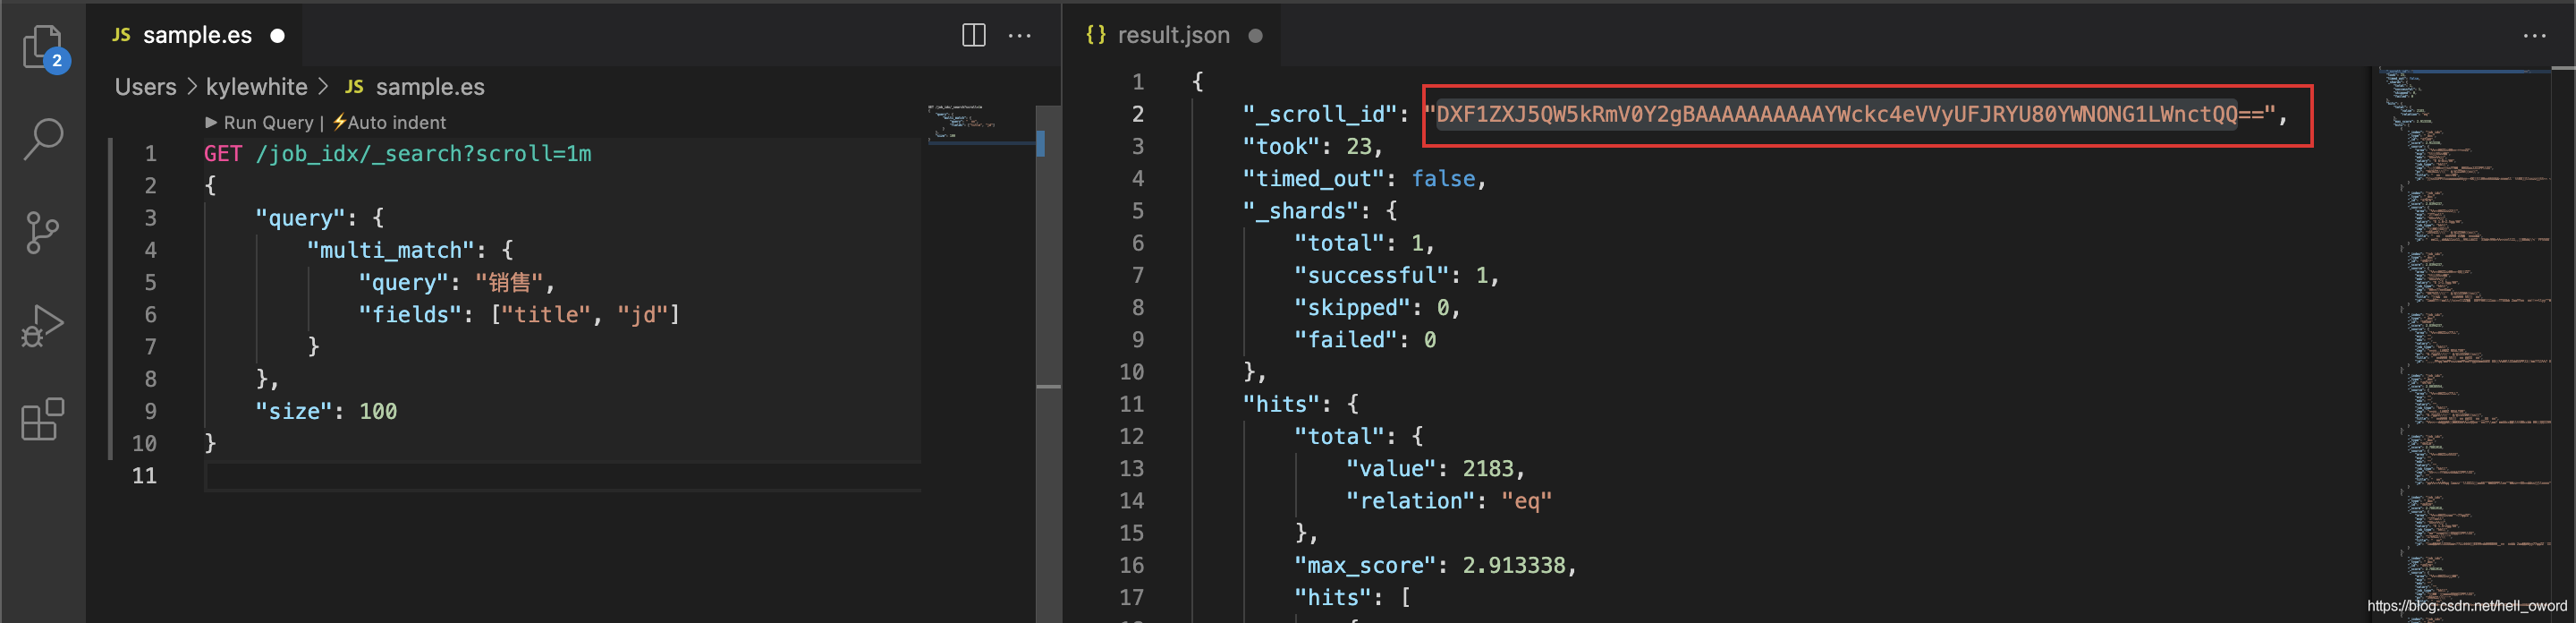Viewport: 2576px width, 623px height.
Task: Split the sample.es editor right
Action: [973, 35]
